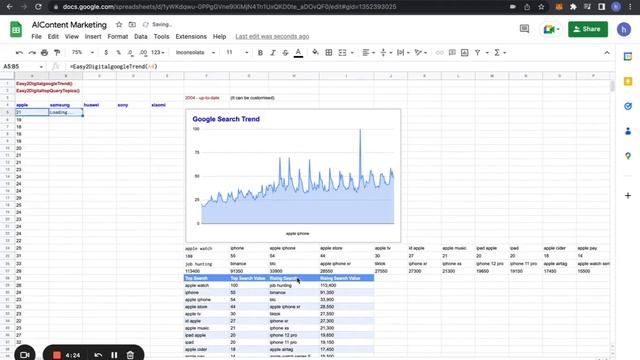640x360 pixels.
Task: Pause the screen recording
Action: click(114, 355)
